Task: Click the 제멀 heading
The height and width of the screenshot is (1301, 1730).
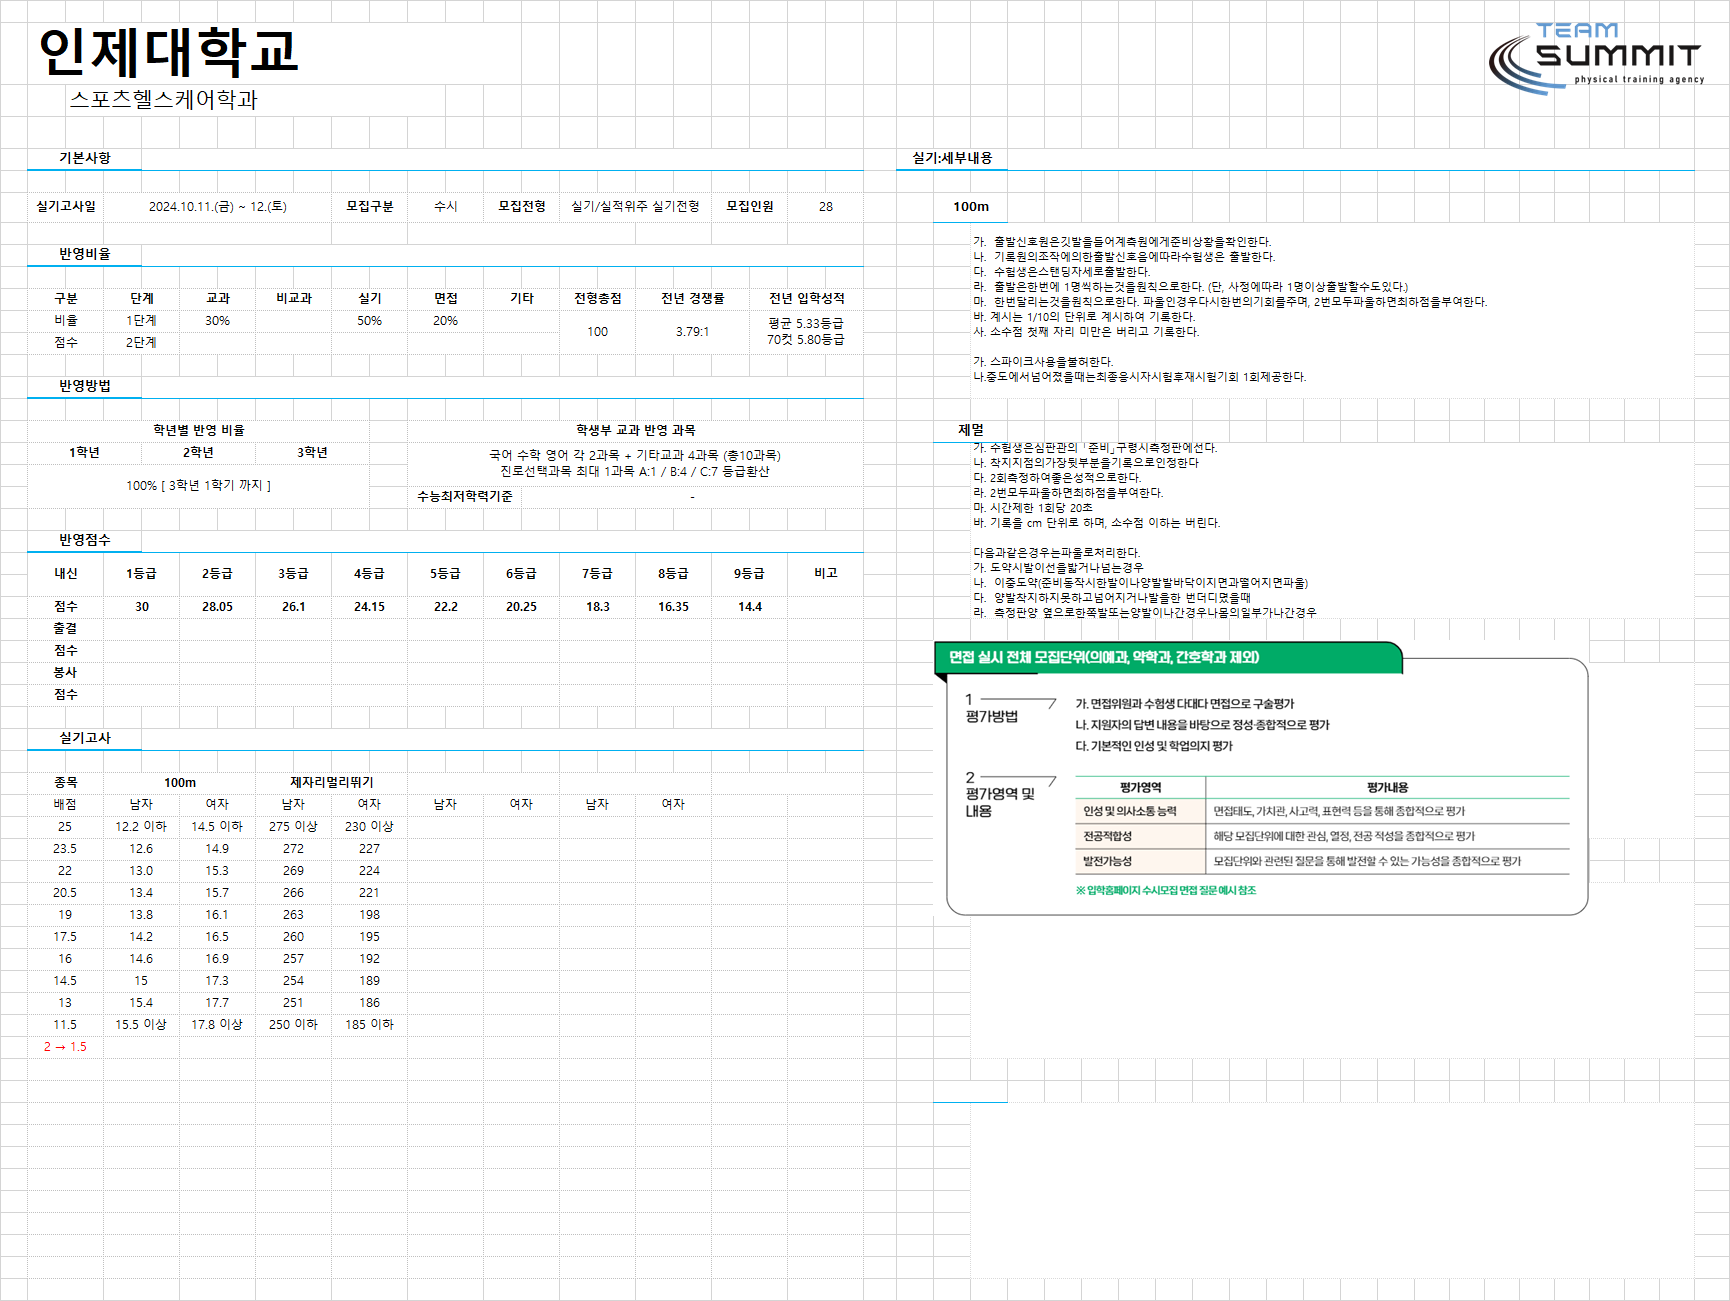Action: pos(971,430)
